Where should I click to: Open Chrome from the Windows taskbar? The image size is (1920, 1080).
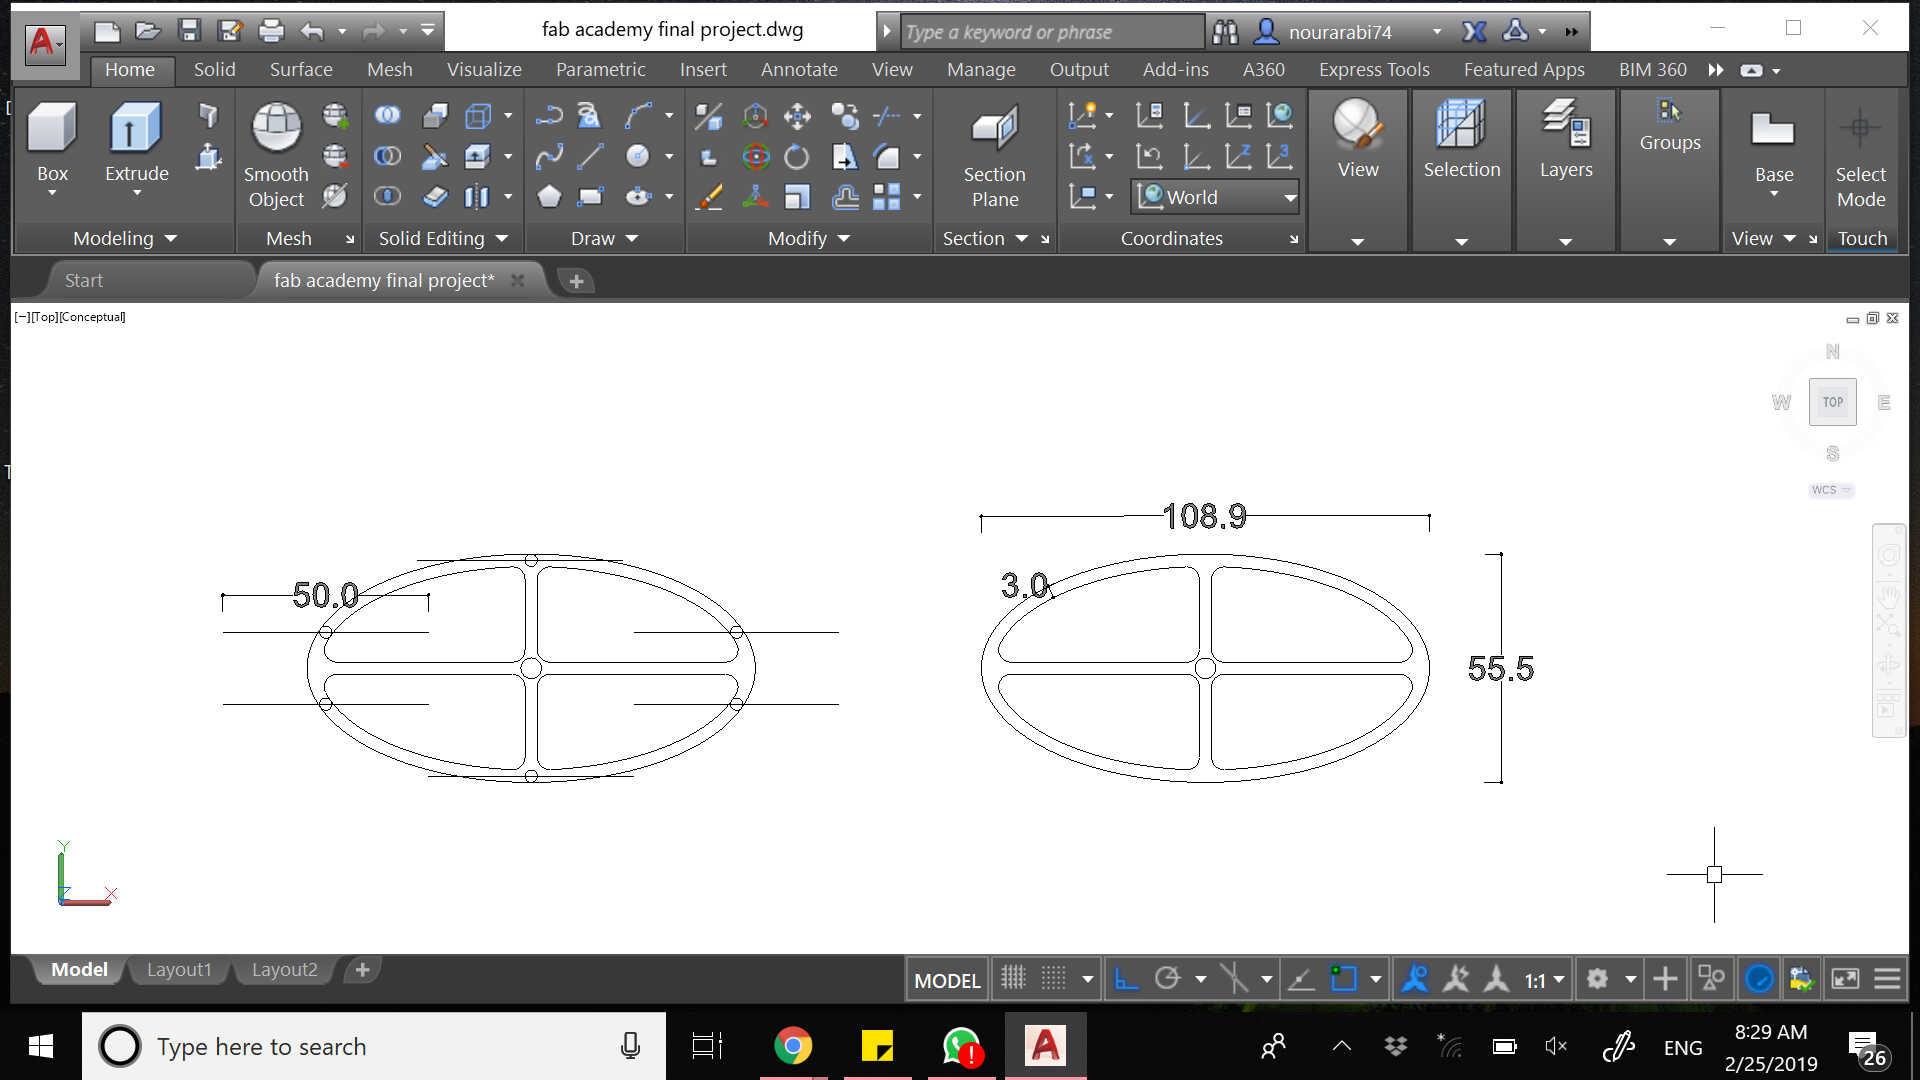(x=793, y=1046)
